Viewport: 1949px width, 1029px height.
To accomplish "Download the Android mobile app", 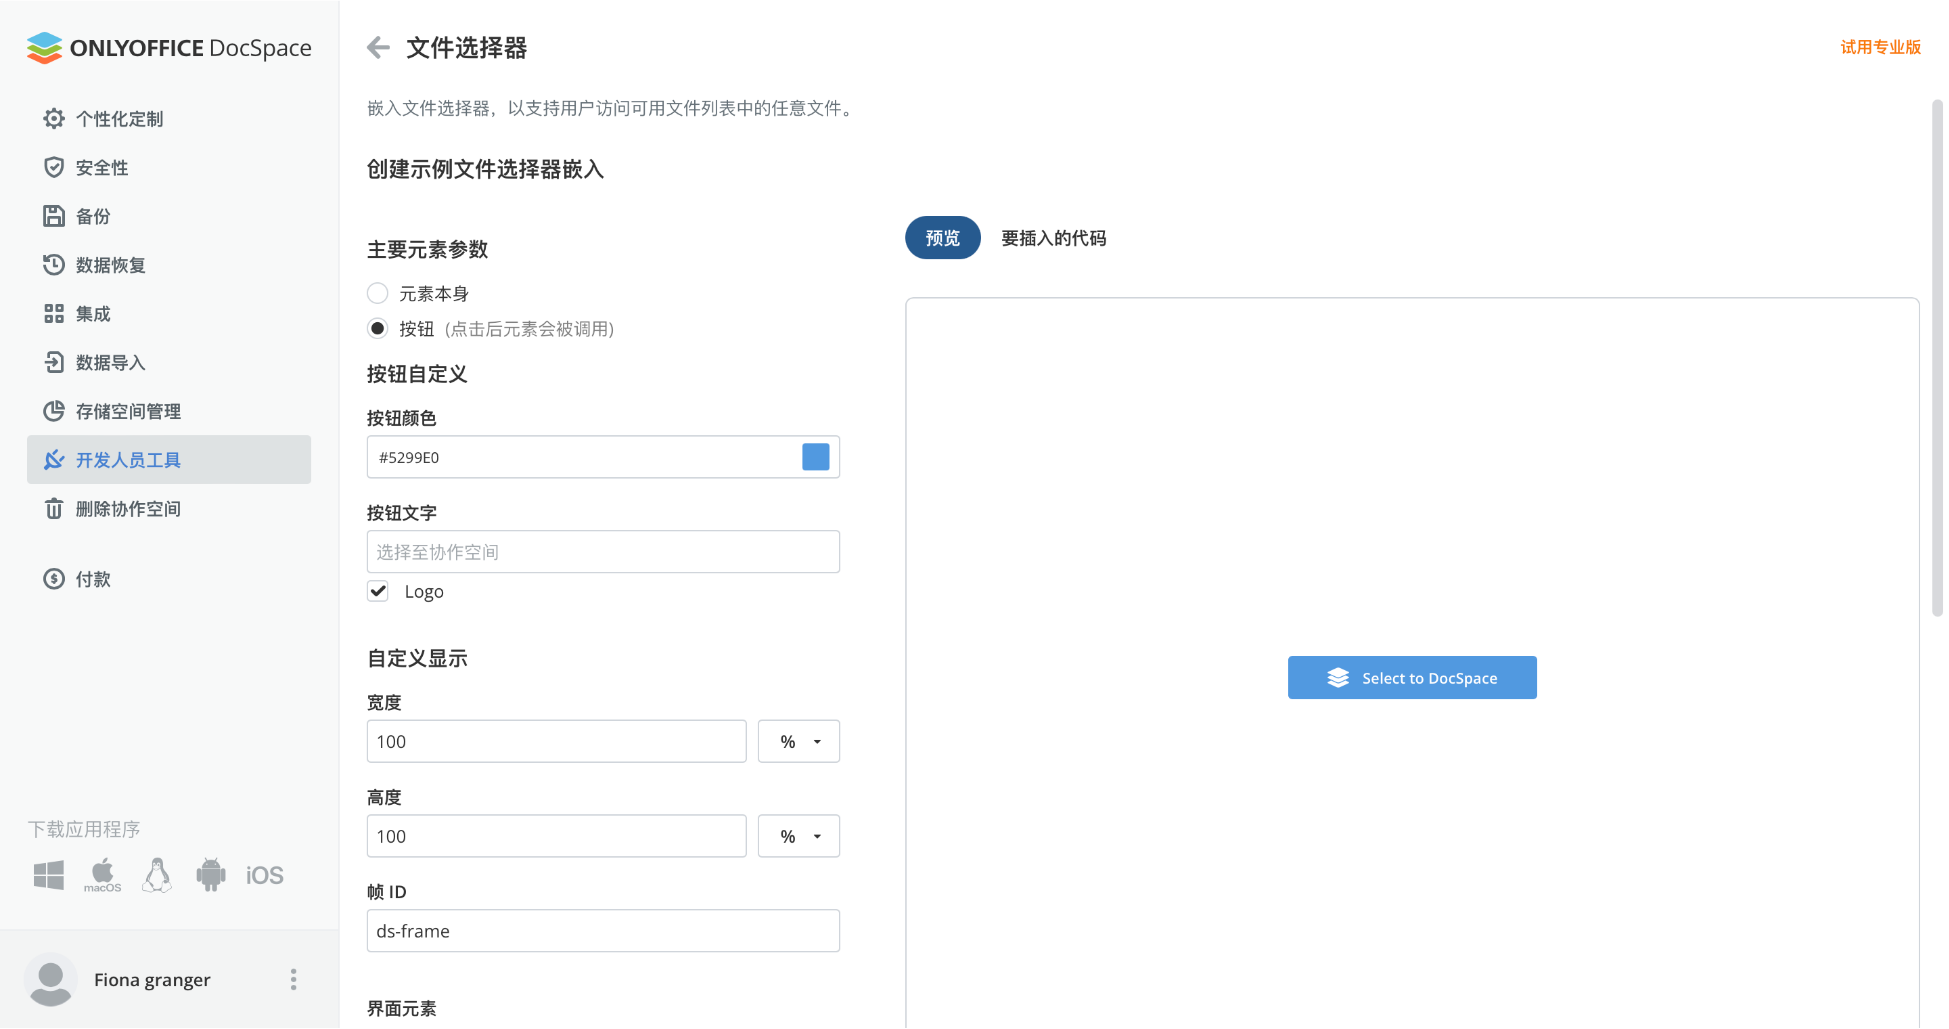I will (211, 875).
